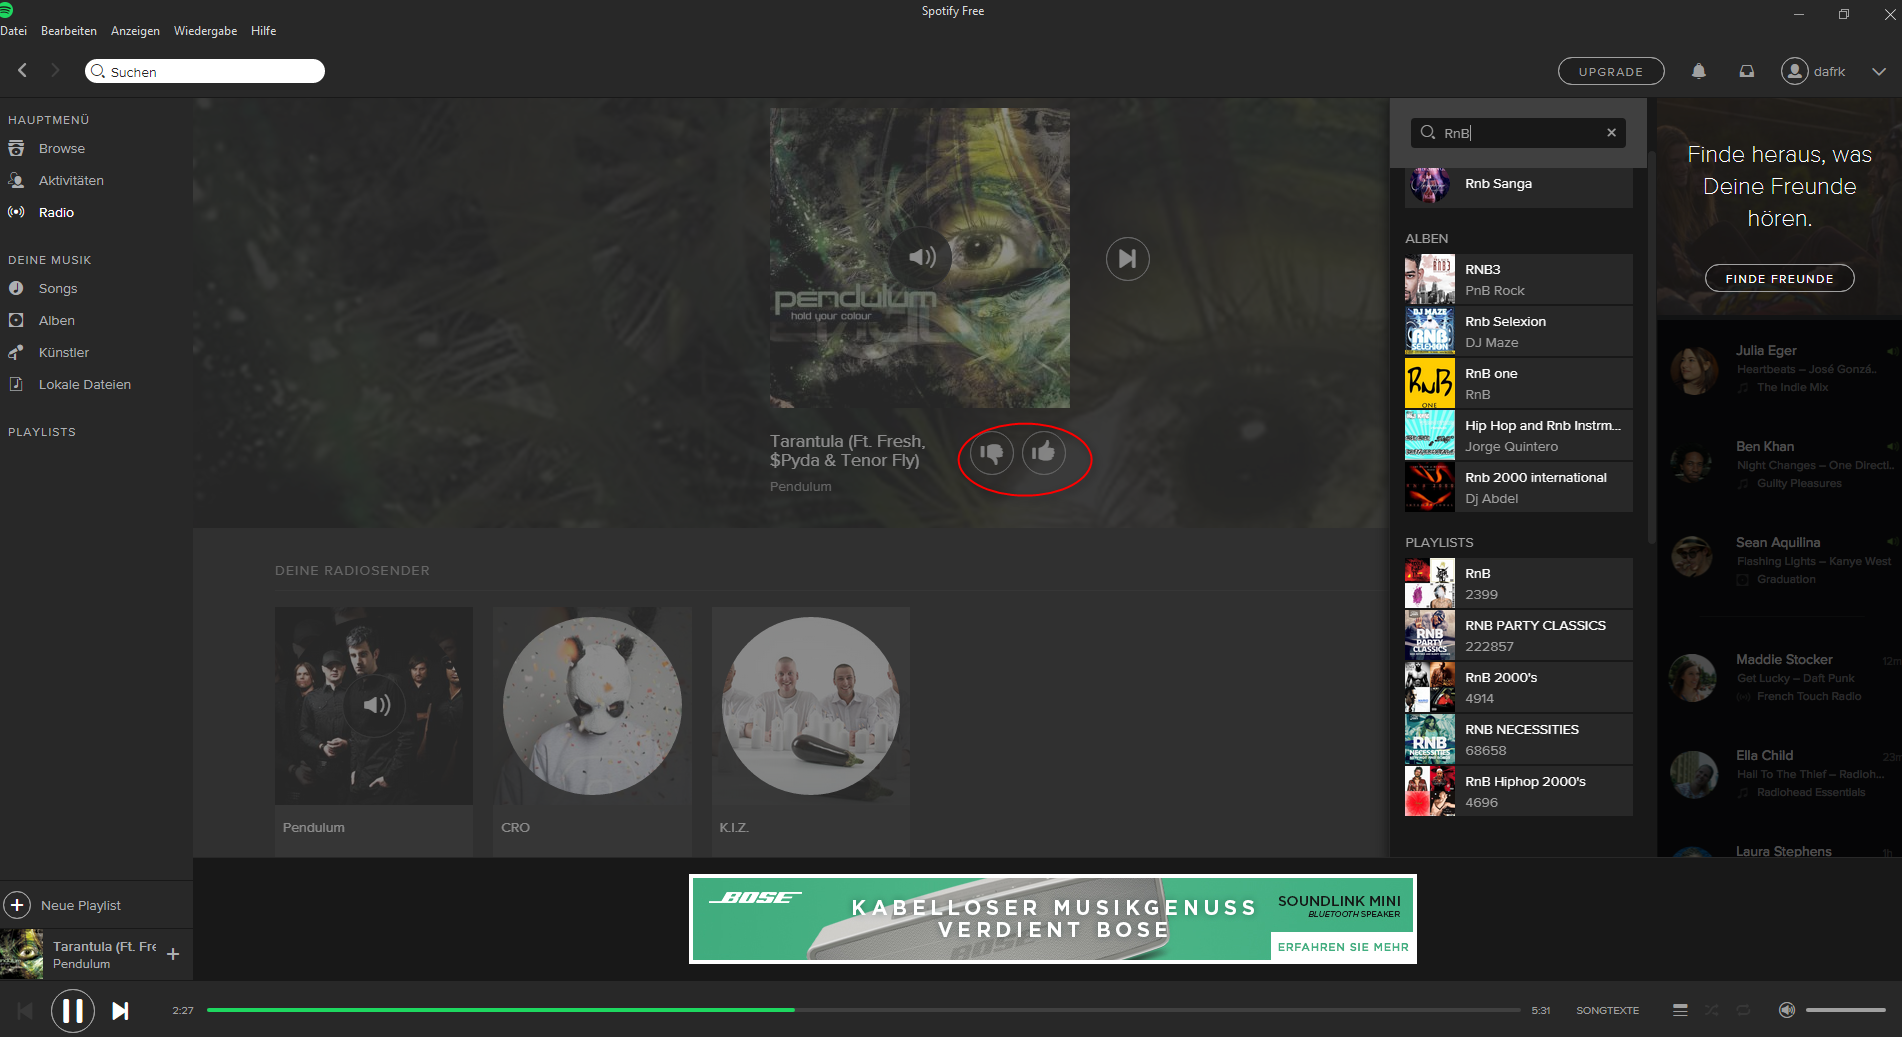The image size is (1902, 1037).
Task: Open the RNB NECESSITIES playlist result
Action: click(x=1519, y=739)
